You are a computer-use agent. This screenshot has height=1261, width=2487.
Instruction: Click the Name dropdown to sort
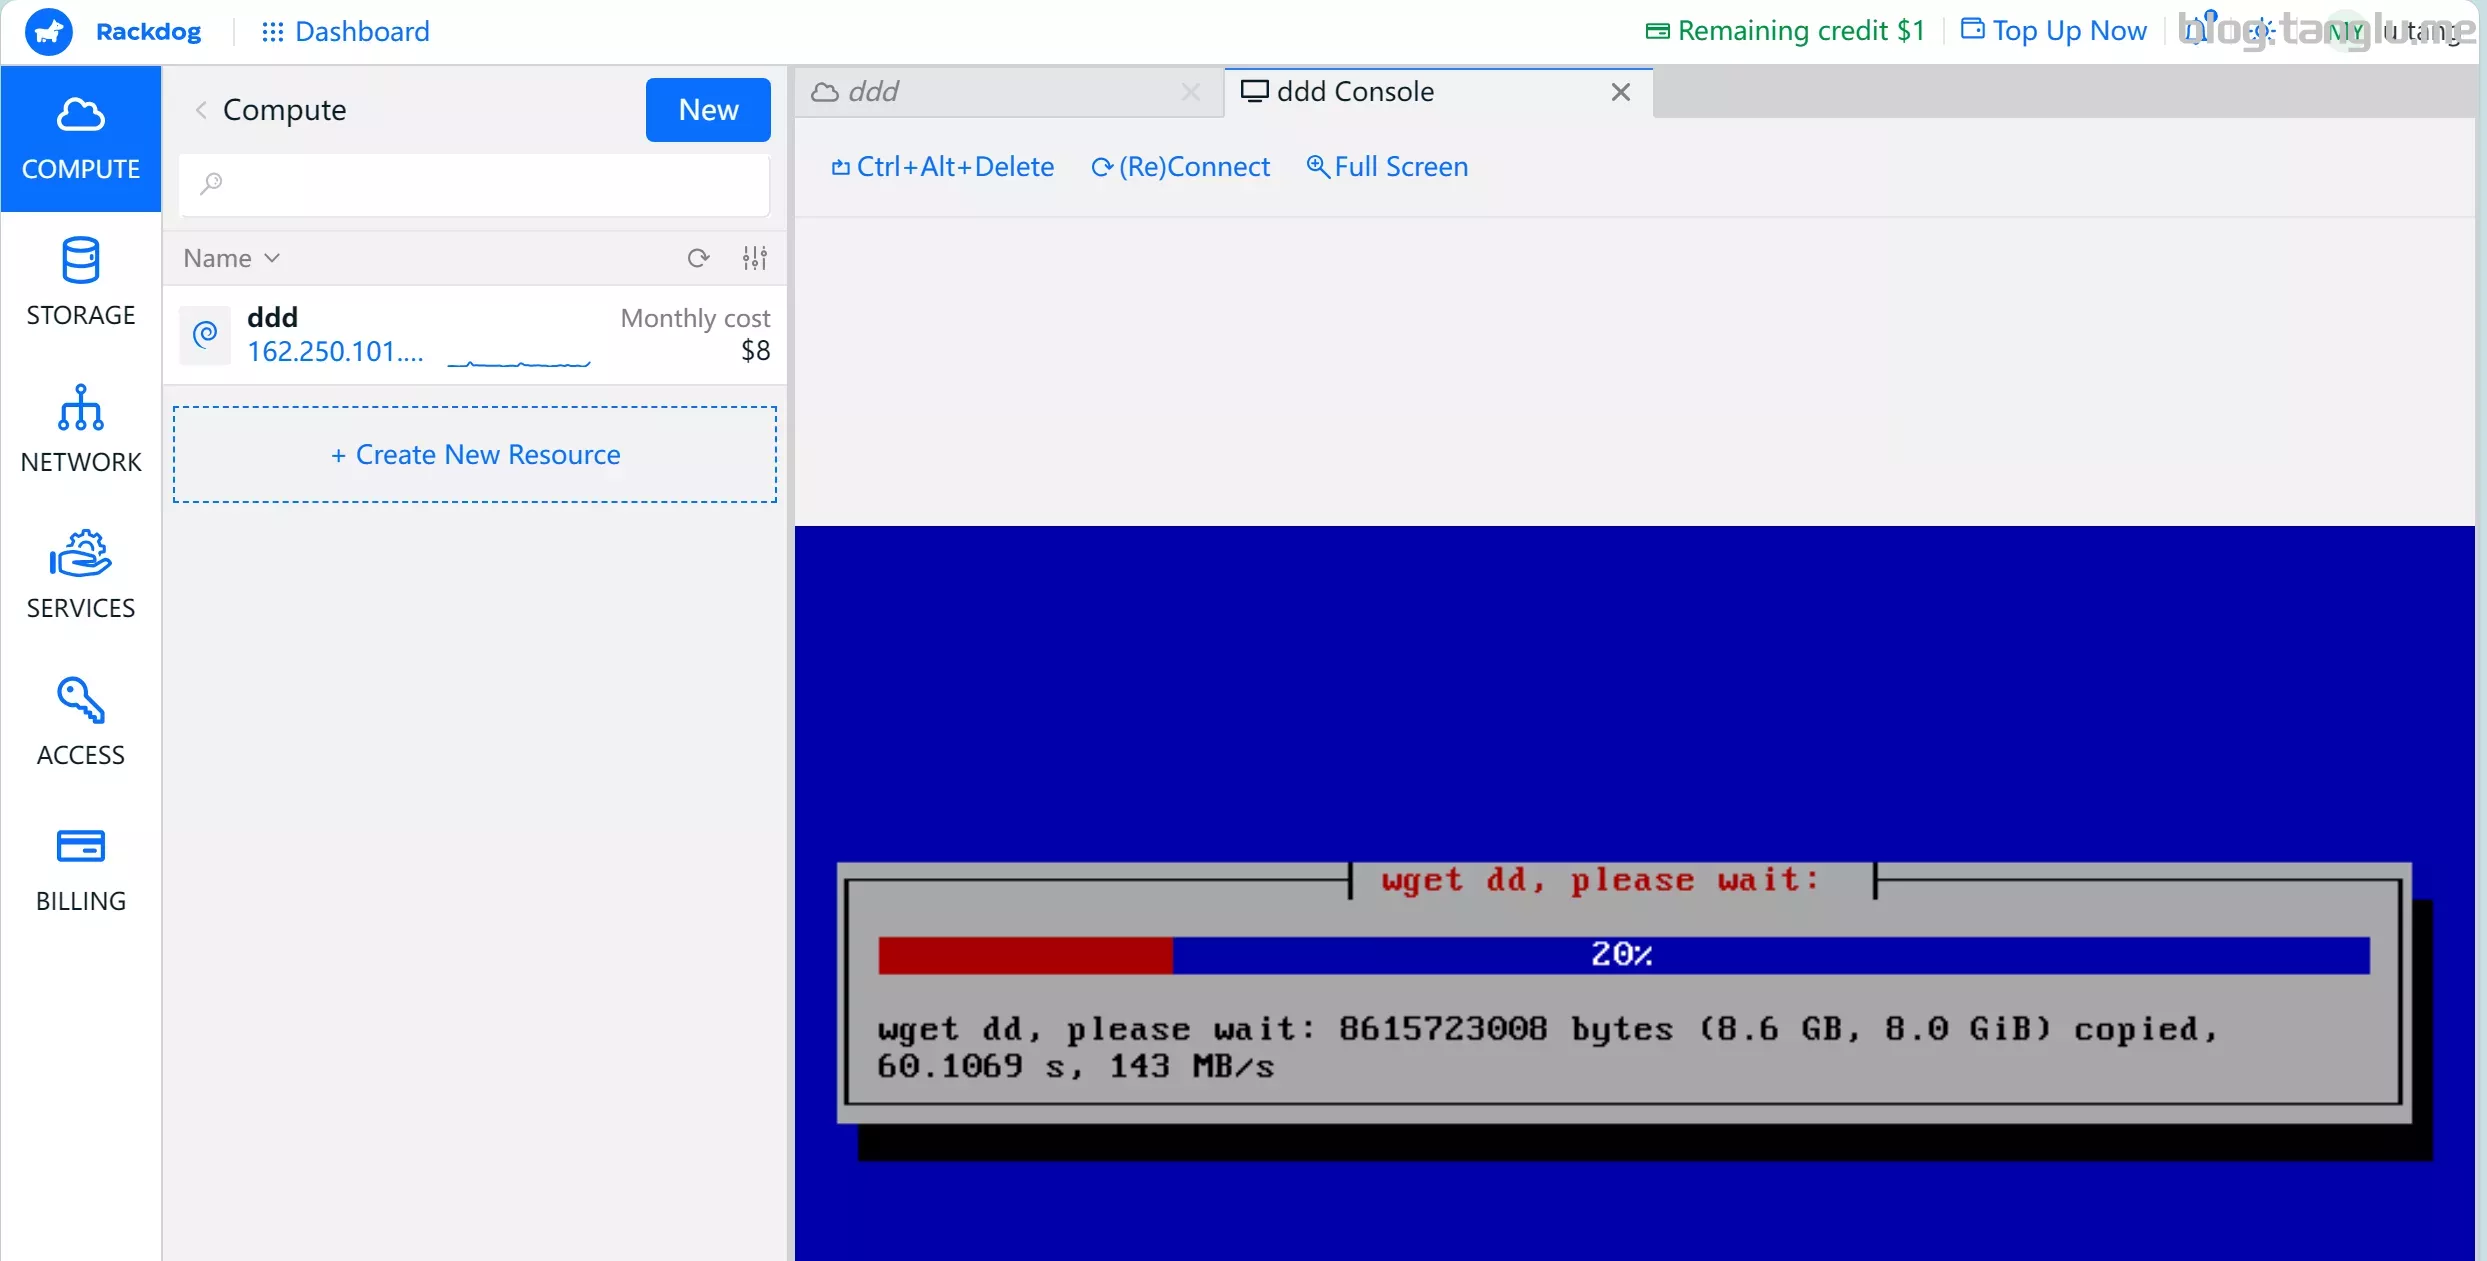pos(231,257)
